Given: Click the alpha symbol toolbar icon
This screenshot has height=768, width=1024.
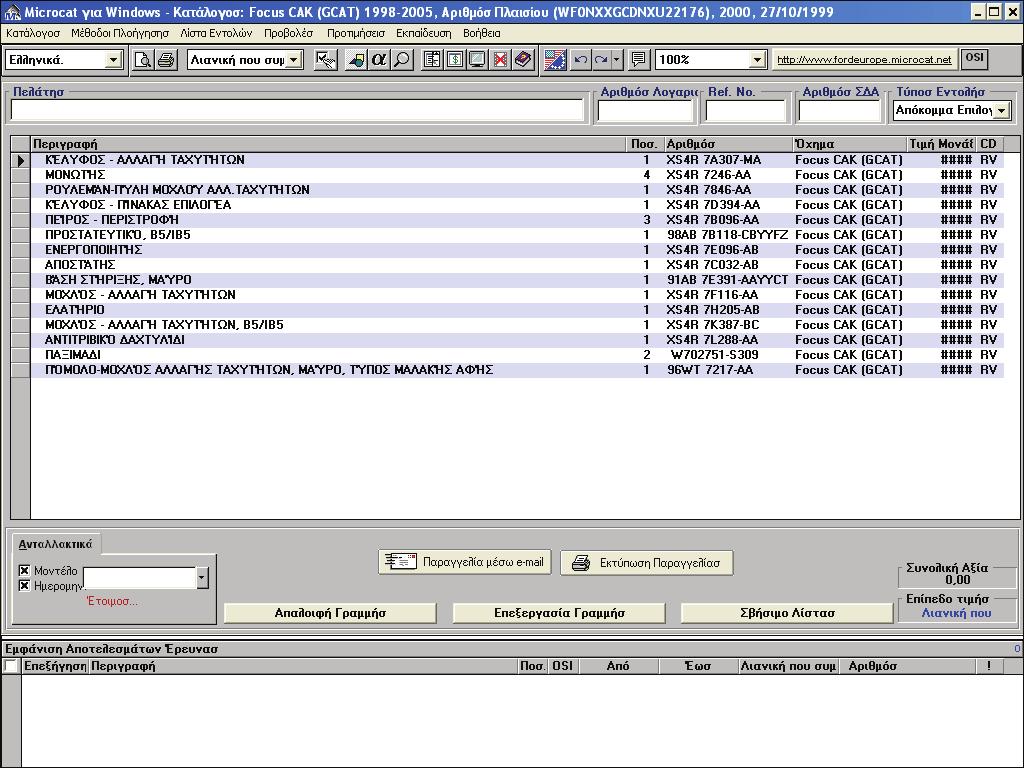Looking at the screenshot, I should (379, 60).
